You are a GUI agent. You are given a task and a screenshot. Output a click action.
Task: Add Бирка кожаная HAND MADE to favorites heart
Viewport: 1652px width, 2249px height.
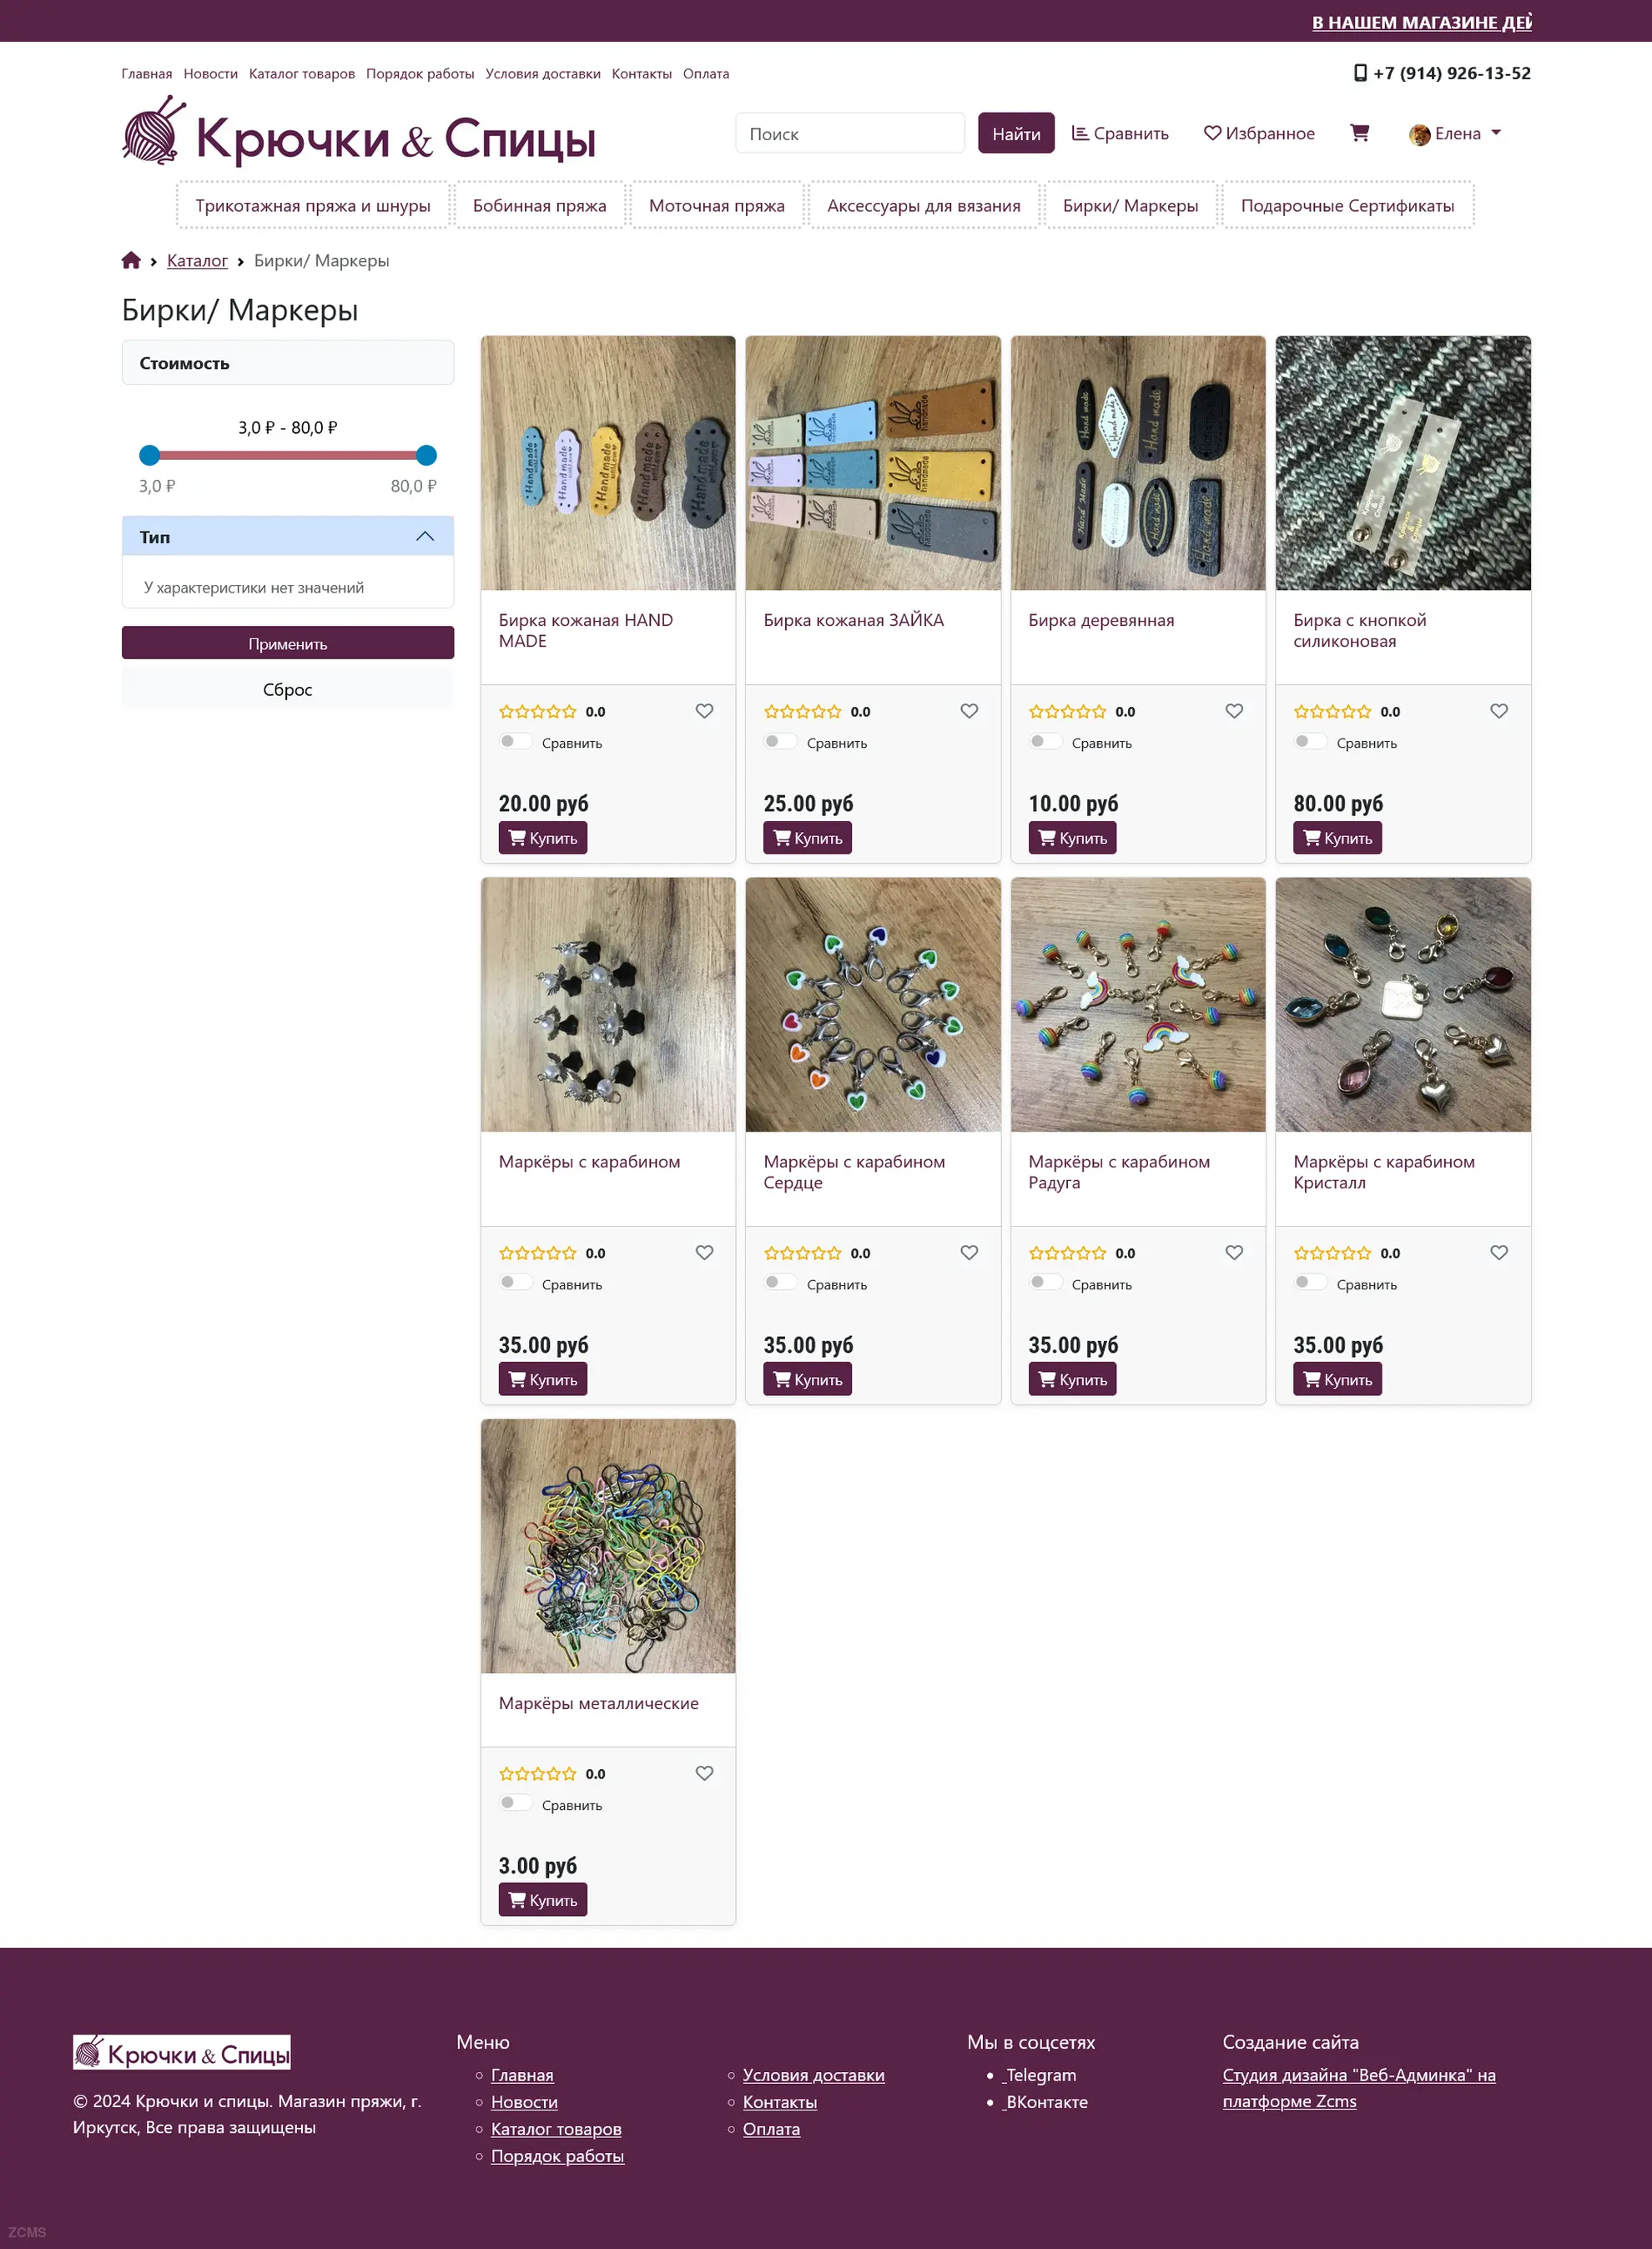tap(704, 711)
